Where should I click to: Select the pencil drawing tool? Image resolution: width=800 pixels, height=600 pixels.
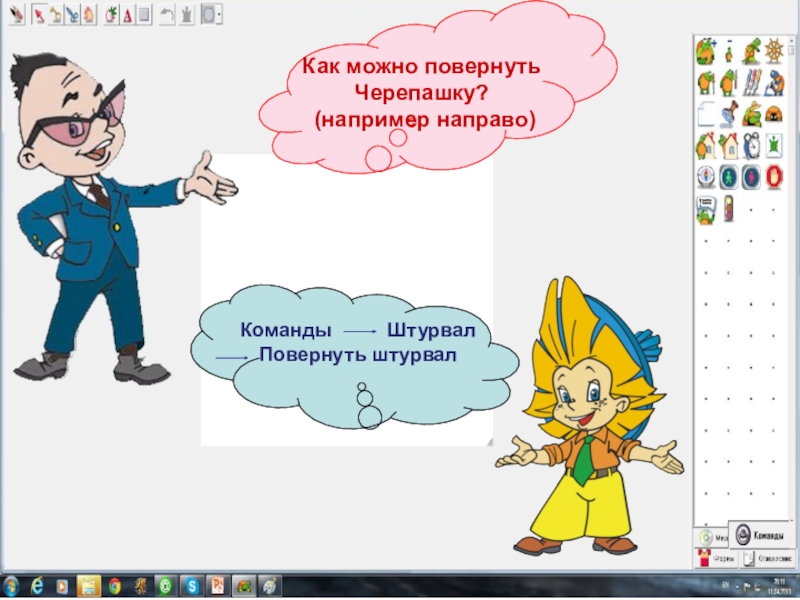click(x=17, y=15)
